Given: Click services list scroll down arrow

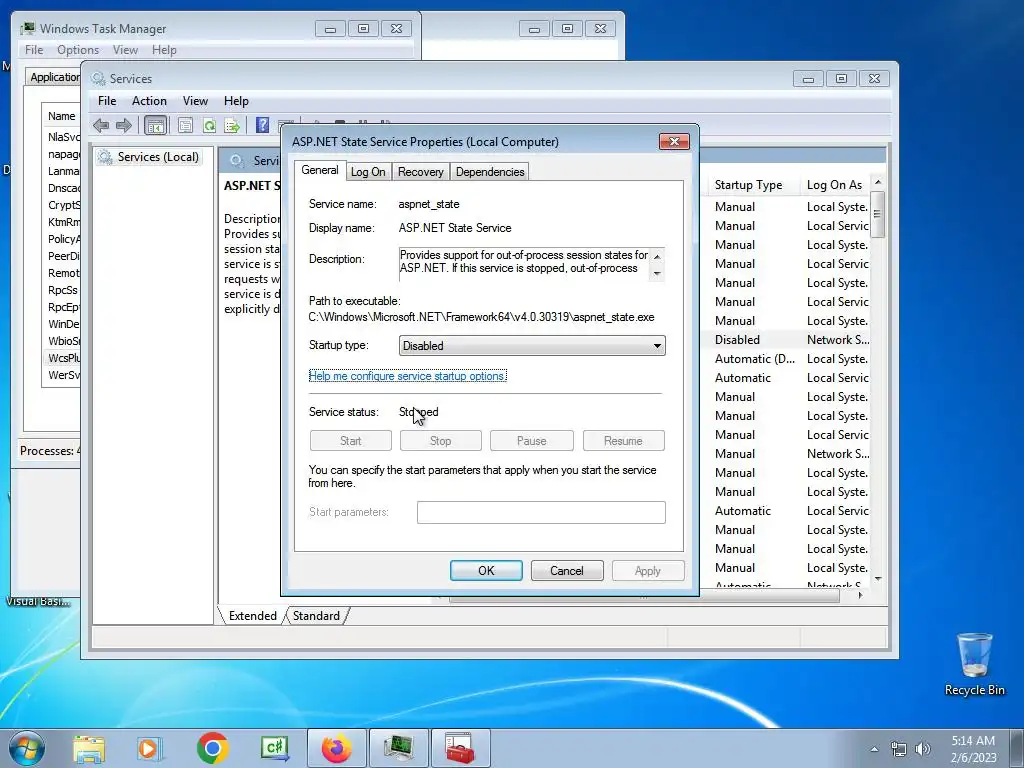Looking at the screenshot, I should pos(878,579).
